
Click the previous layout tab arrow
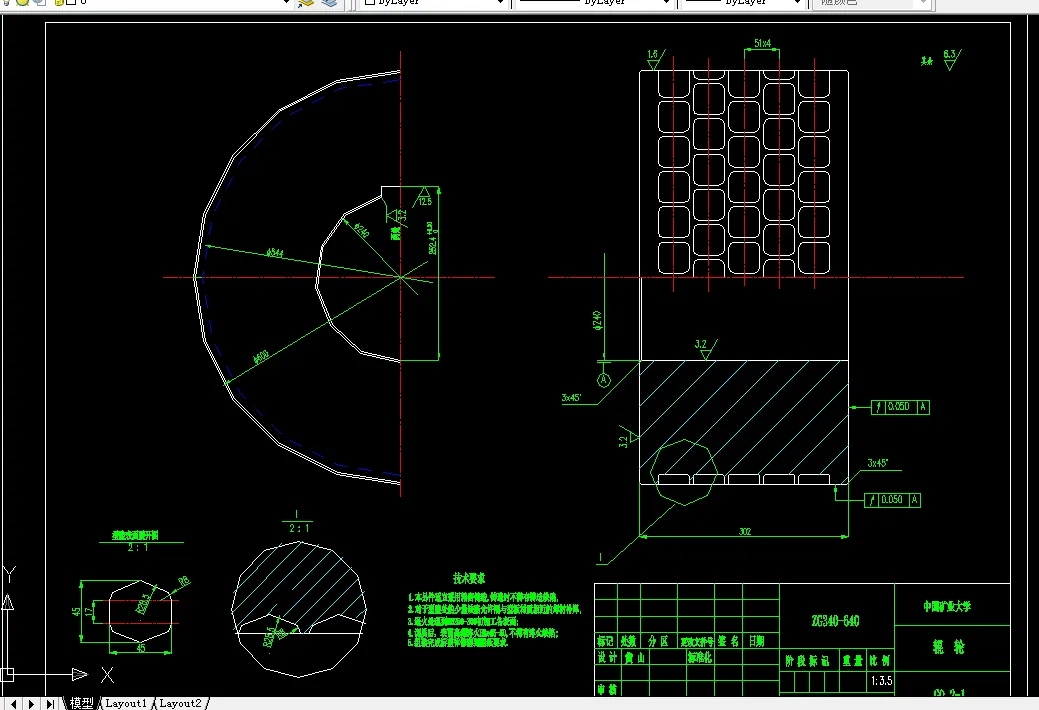pyautogui.click(x=13, y=703)
